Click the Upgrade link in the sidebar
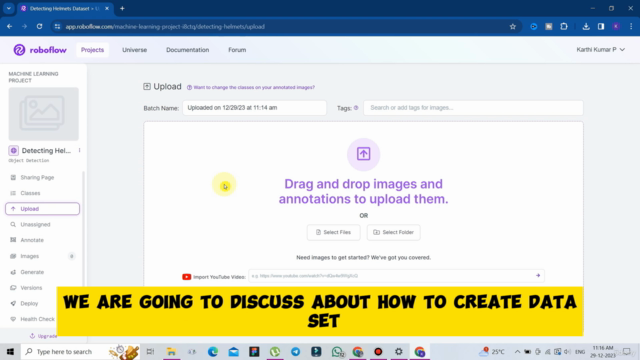The image size is (640, 360). (x=44, y=336)
